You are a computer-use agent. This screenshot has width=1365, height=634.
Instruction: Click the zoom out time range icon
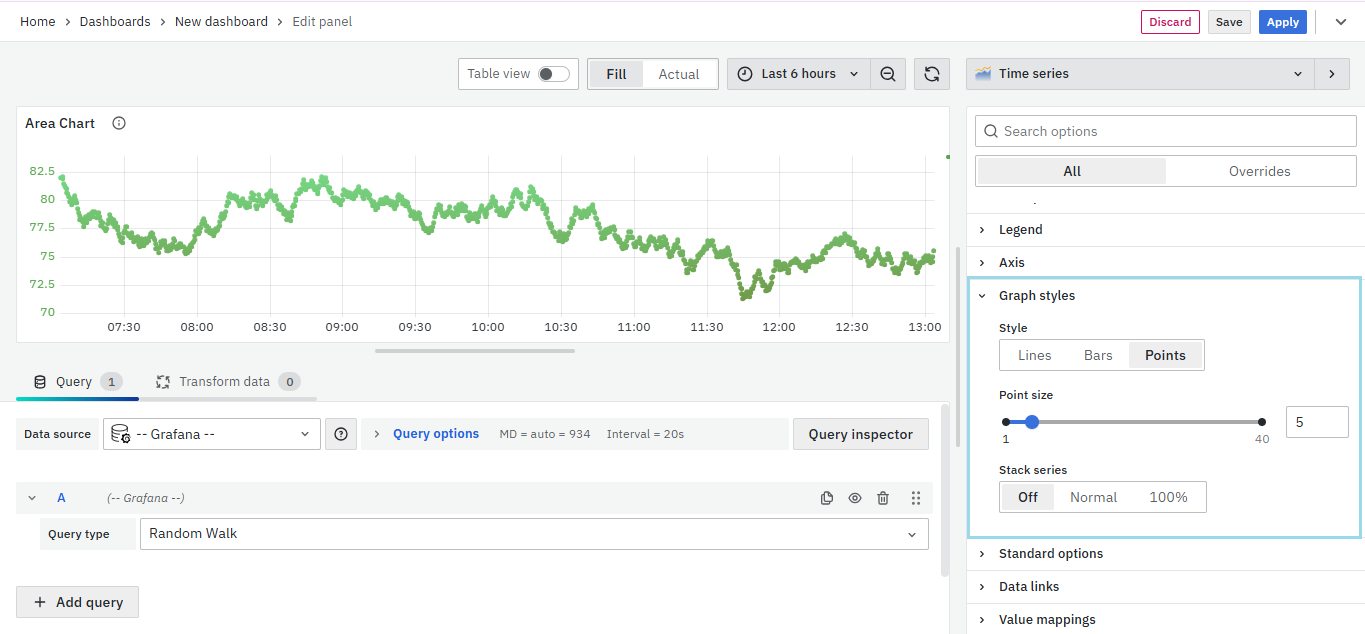[887, 74]
